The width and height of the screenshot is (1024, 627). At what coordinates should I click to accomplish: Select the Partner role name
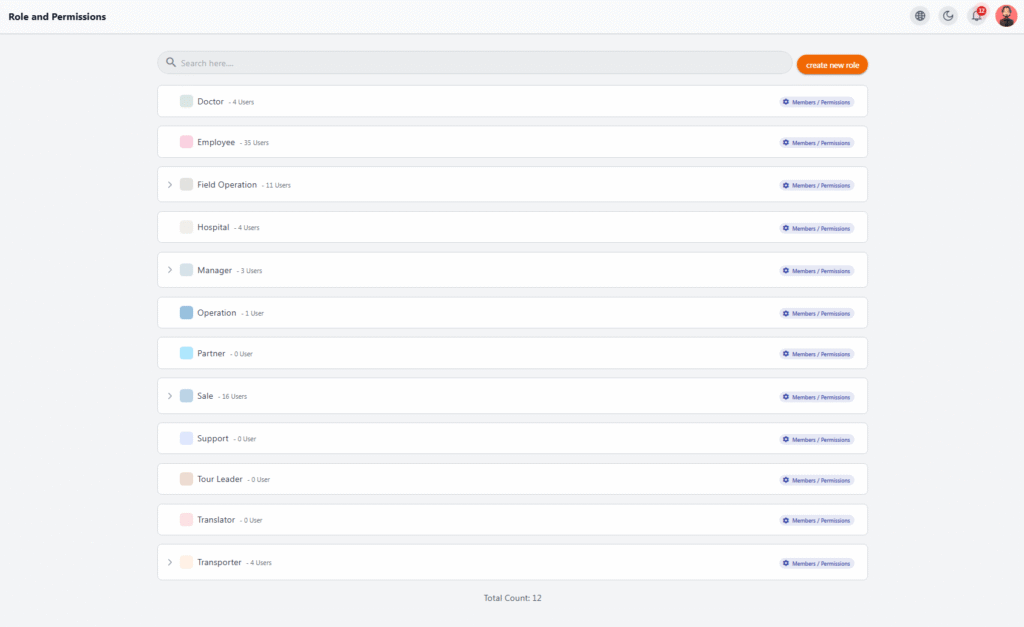(x=211, y=353)
